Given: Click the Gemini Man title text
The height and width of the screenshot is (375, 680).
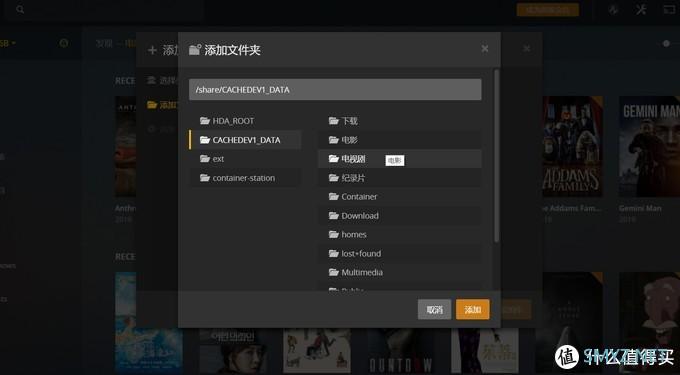Looking at the screenshot, I should pyautogui.click(x=640, y=208).
